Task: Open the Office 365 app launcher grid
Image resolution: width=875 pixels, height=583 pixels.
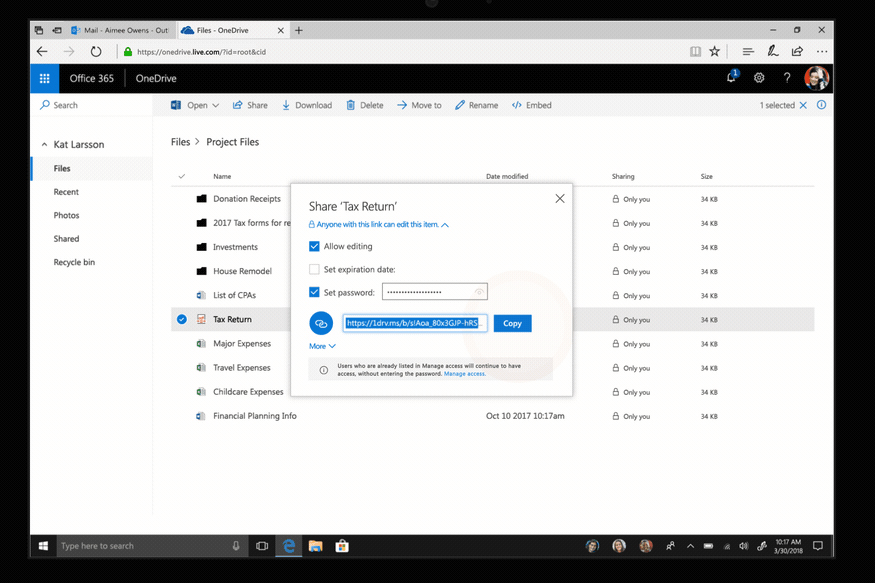Action: point(45,79)
